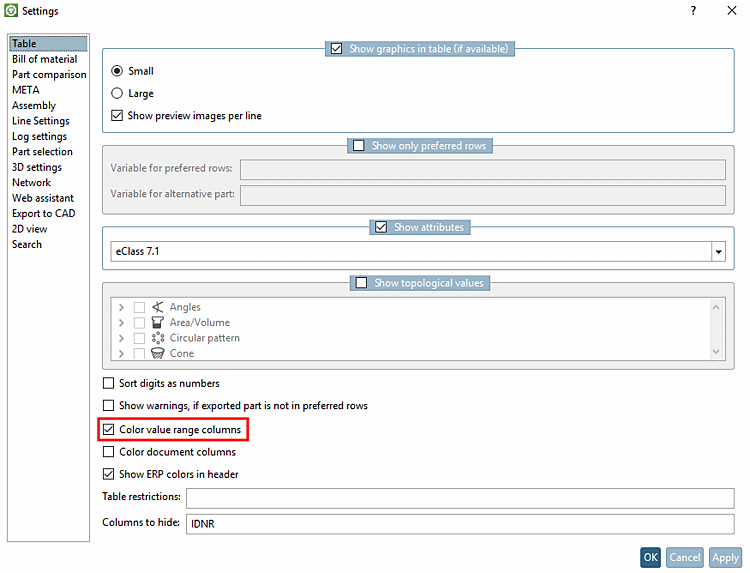The width and height of the screenshot is (750, 573).
Task: Click scroll-down arrow of topological list
Action: (716, 352)
